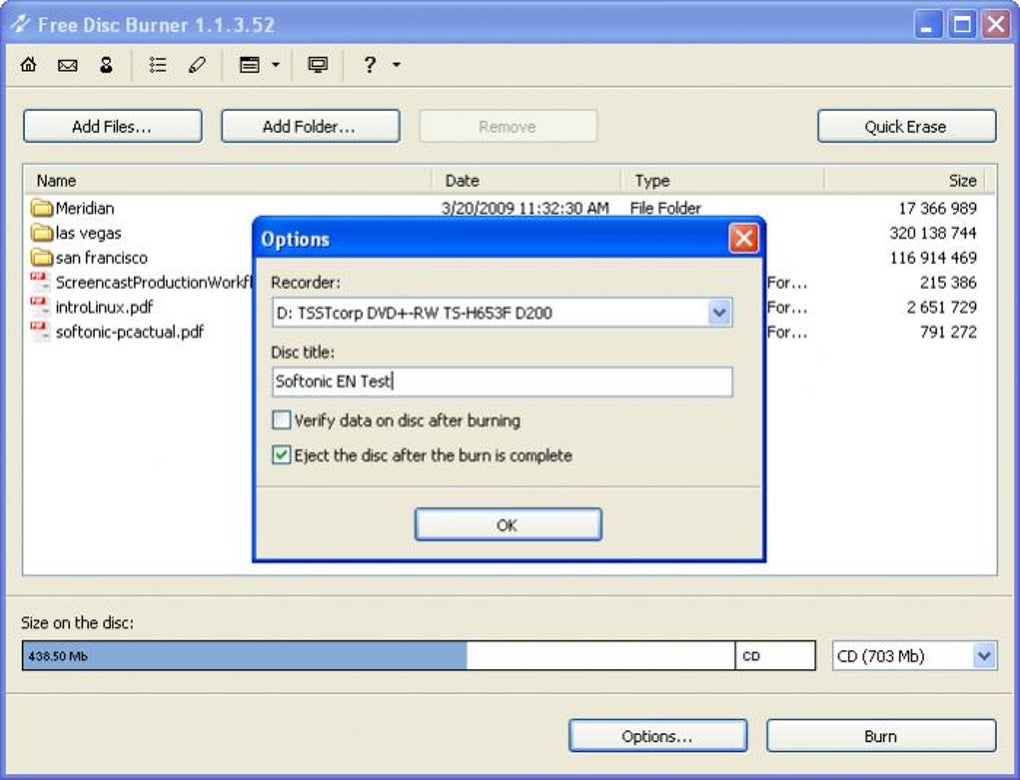Click the Burn button

[x=881, y=736]
